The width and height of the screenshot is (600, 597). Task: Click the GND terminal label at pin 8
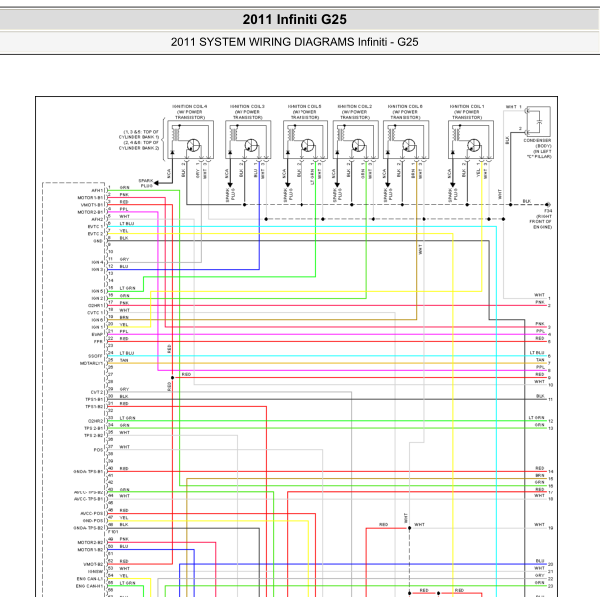point(98,241)
